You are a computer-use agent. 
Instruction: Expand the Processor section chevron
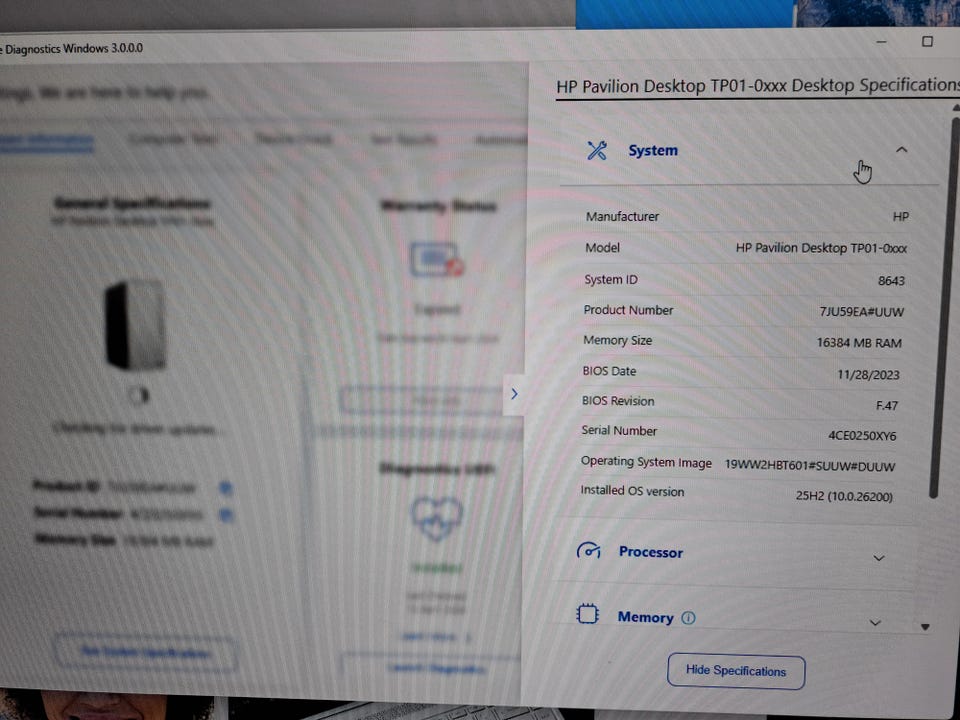point(879,558)
